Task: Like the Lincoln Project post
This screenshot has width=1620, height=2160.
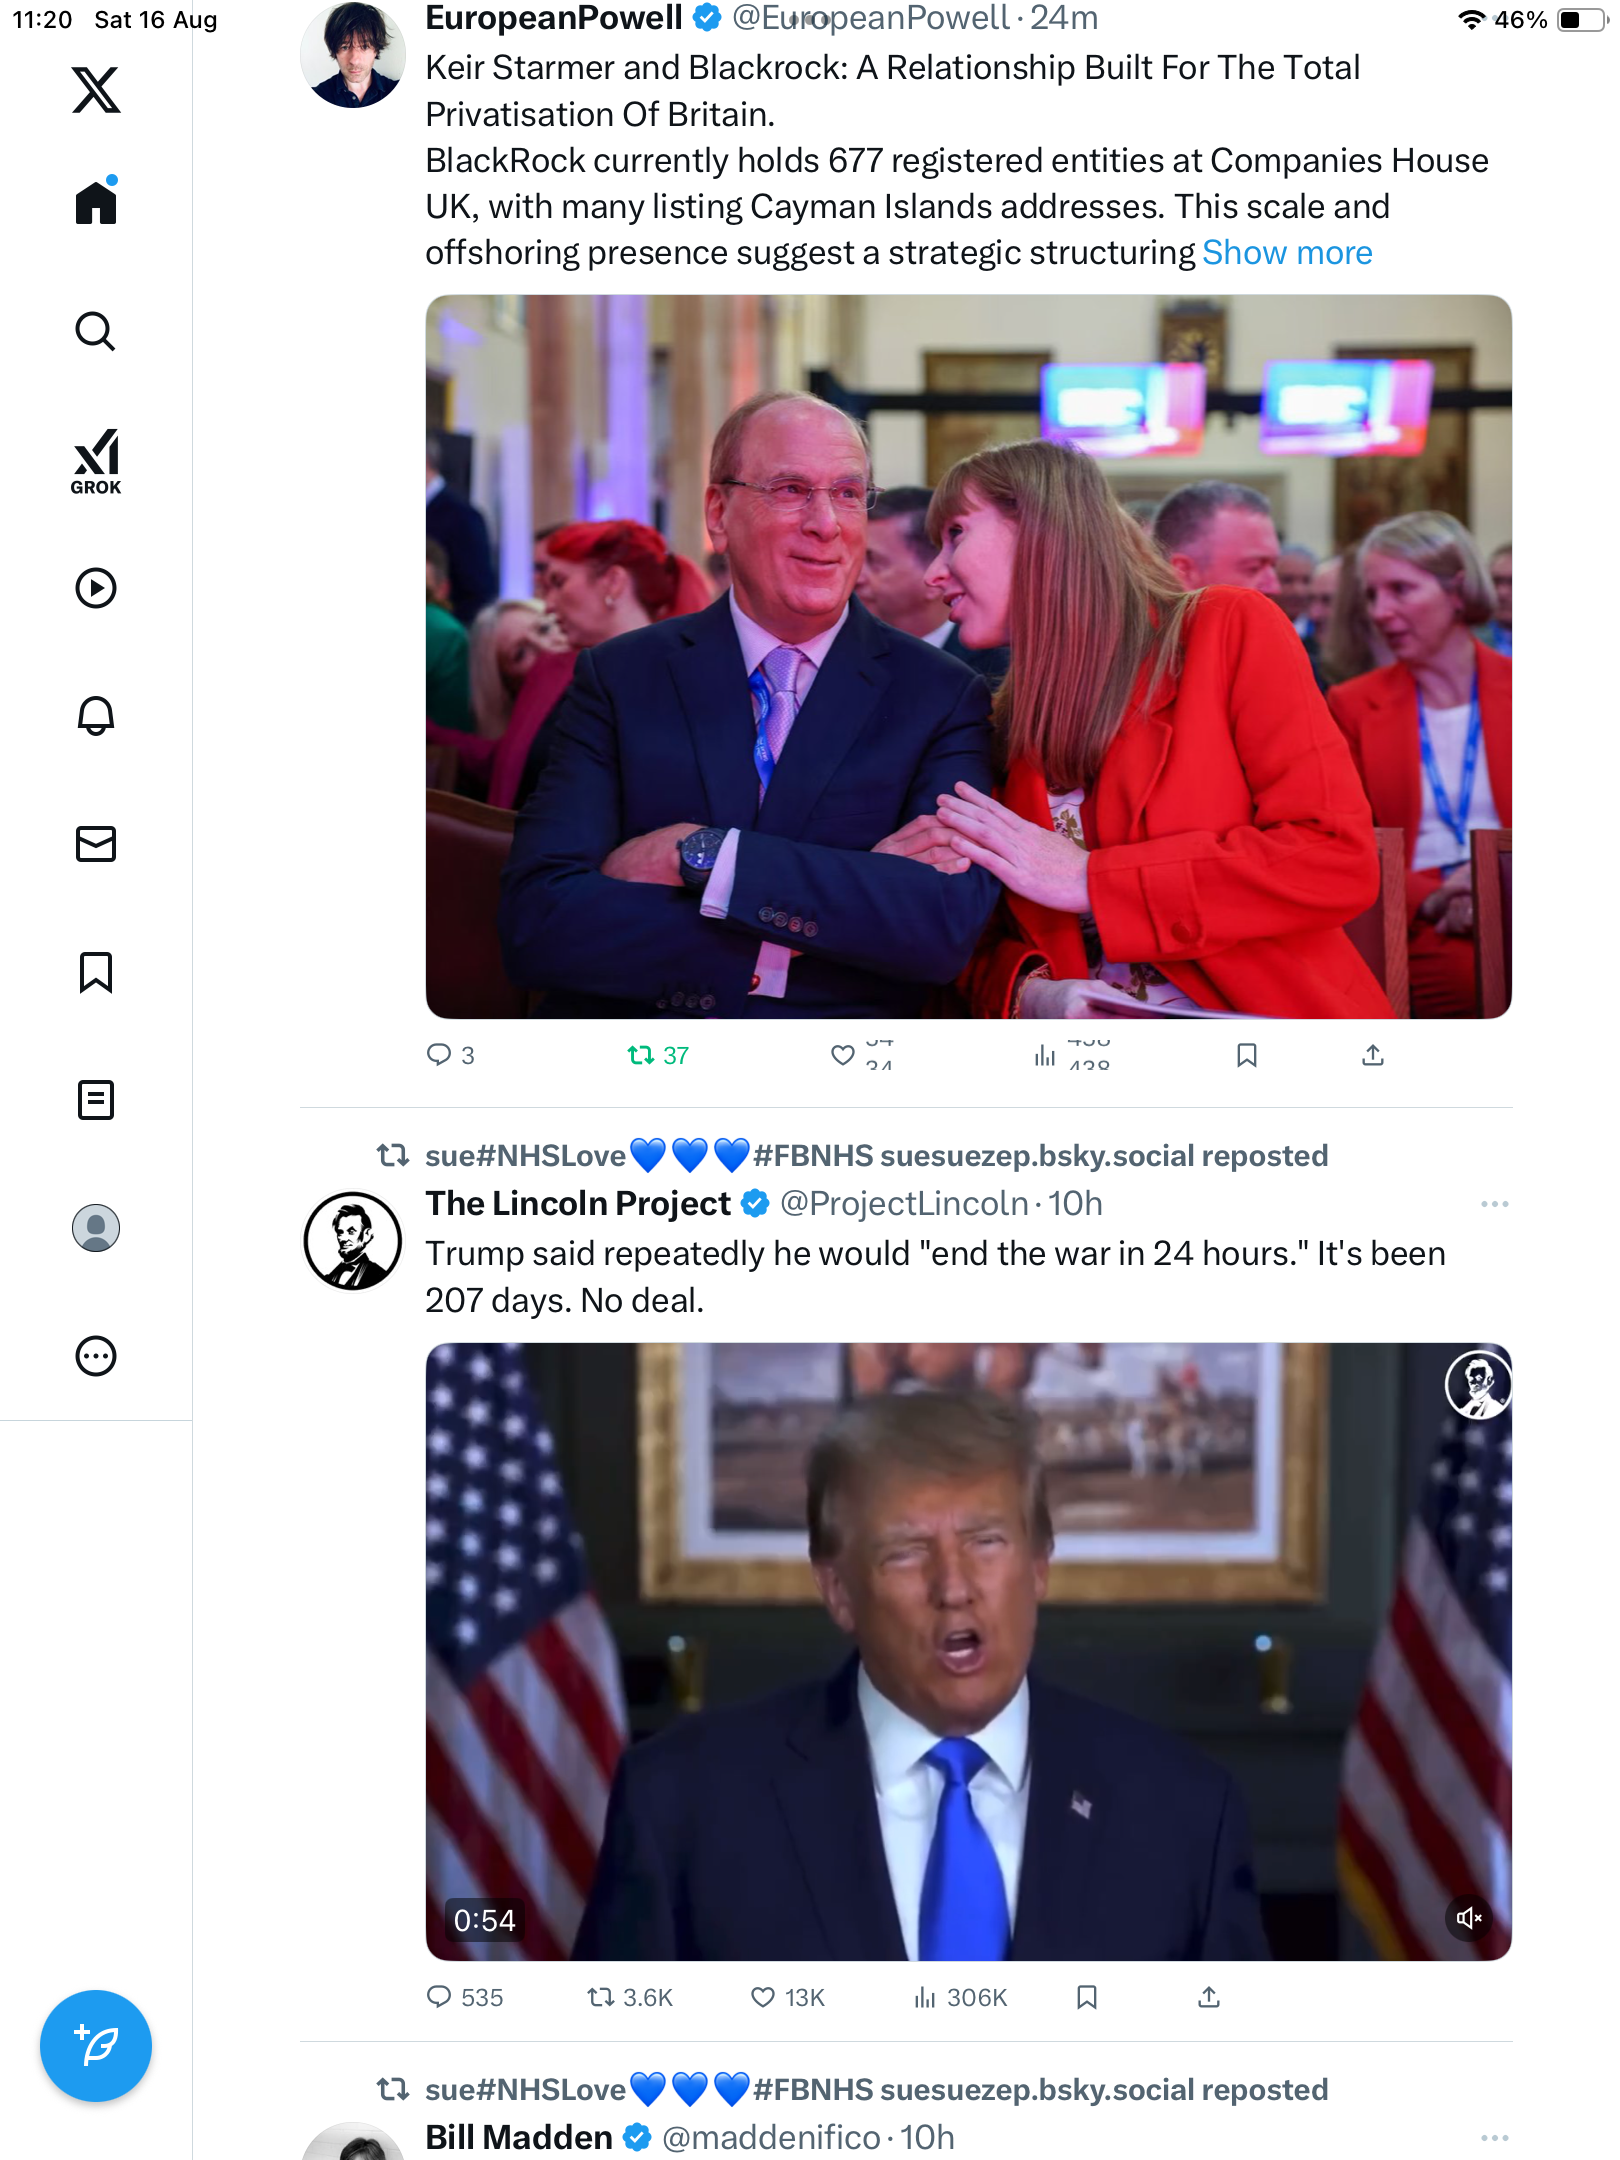Action: click(763, 1997)
